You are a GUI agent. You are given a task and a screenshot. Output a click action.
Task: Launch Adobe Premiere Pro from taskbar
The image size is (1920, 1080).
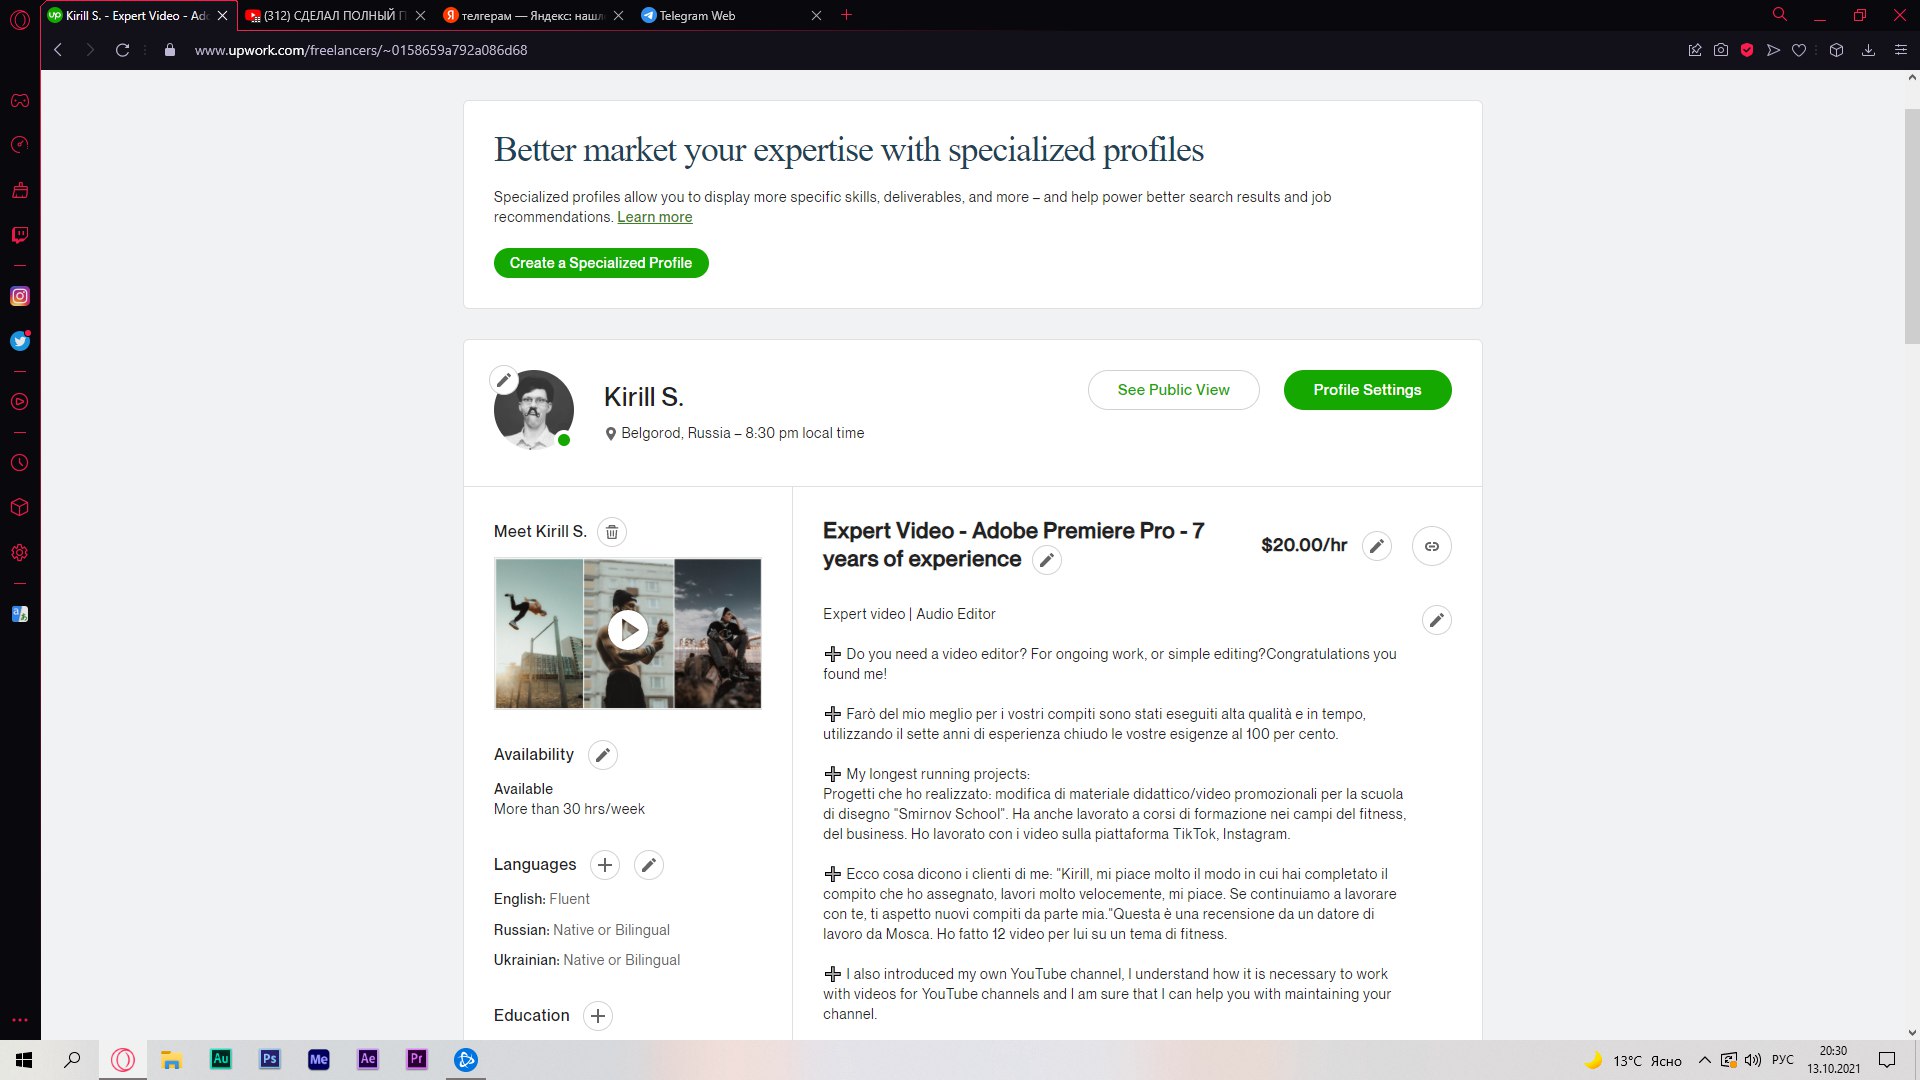[417, 1059]
